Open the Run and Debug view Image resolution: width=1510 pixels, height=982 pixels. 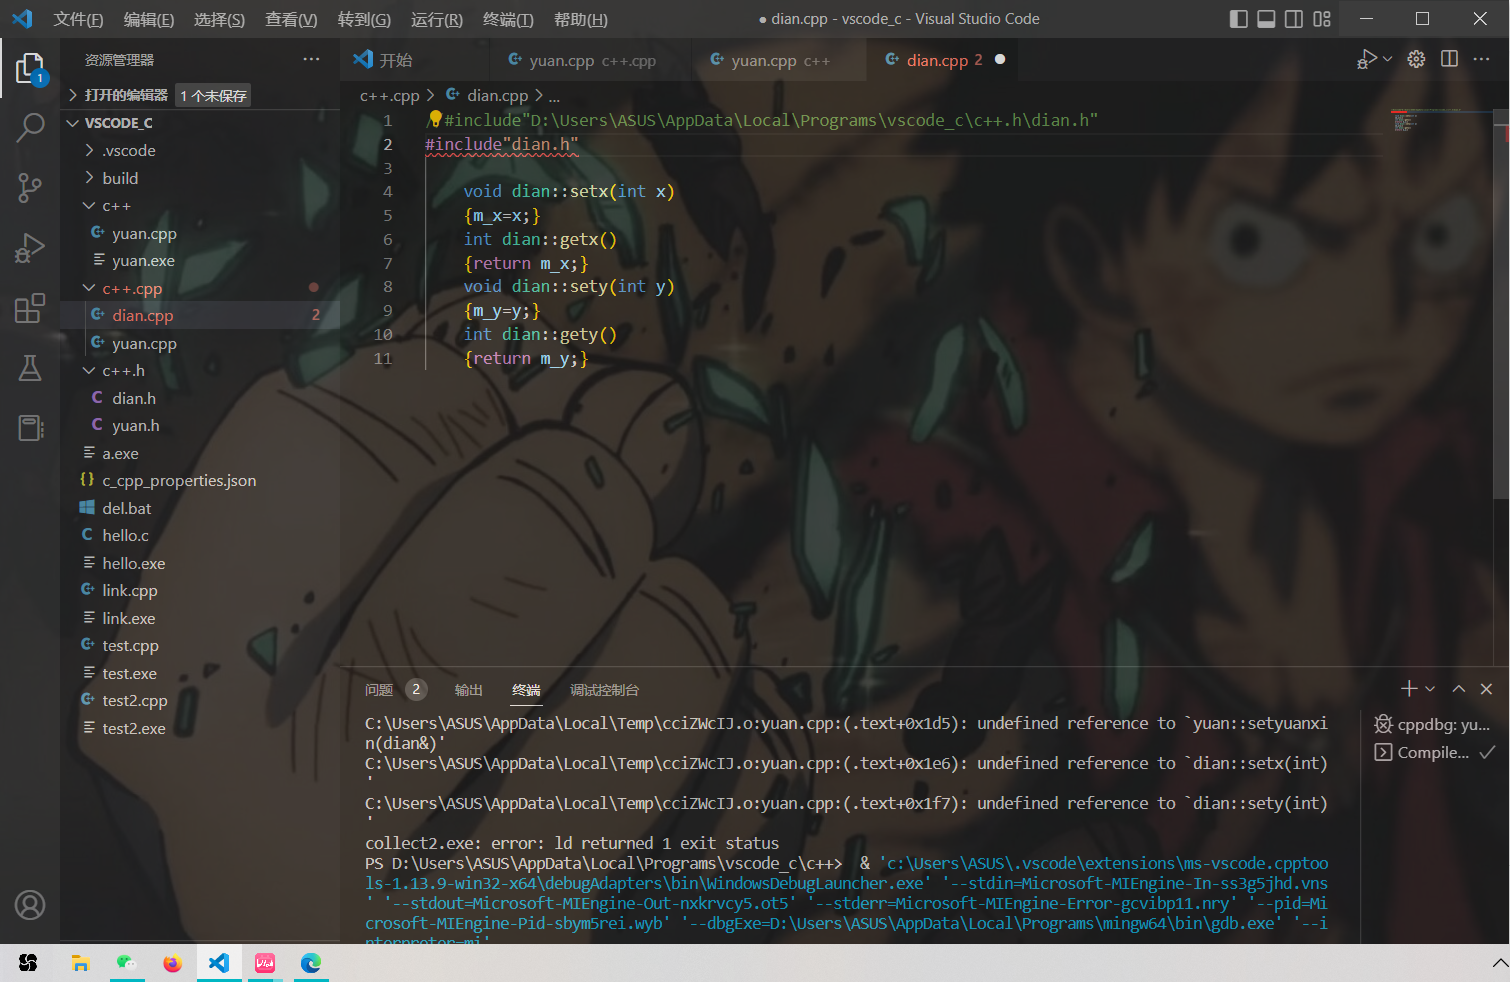pos(30,247)
